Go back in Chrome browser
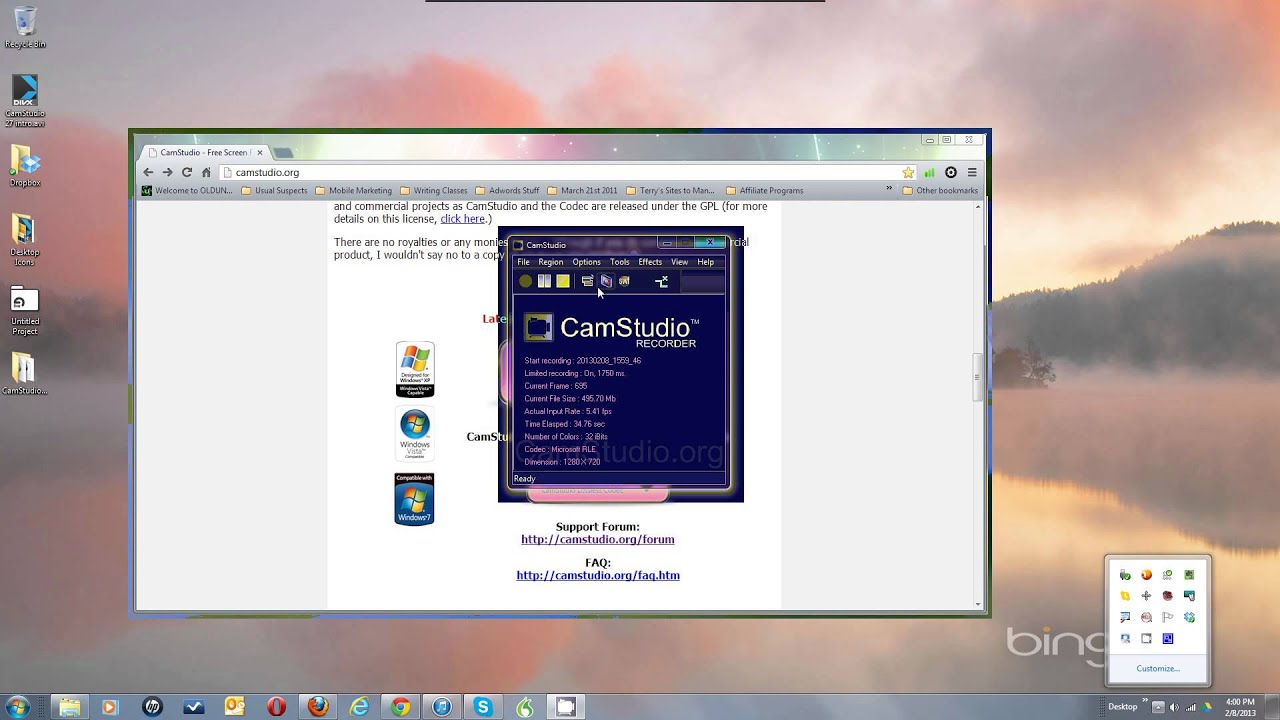The image size is (1280, 720). (148, 172)
